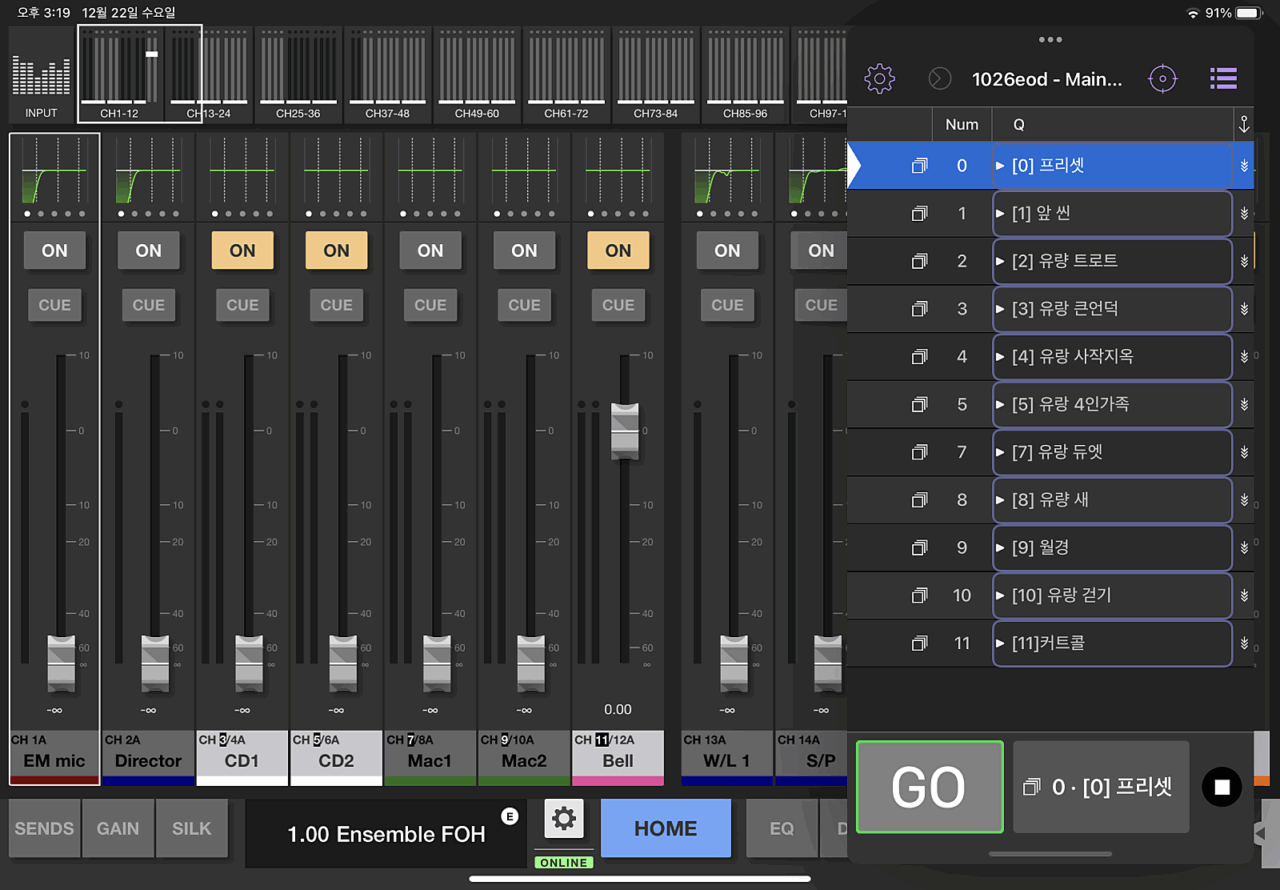
Task: Expand cue [8] 유랑 새 triangle
Action: click(x=1000, y=500)
